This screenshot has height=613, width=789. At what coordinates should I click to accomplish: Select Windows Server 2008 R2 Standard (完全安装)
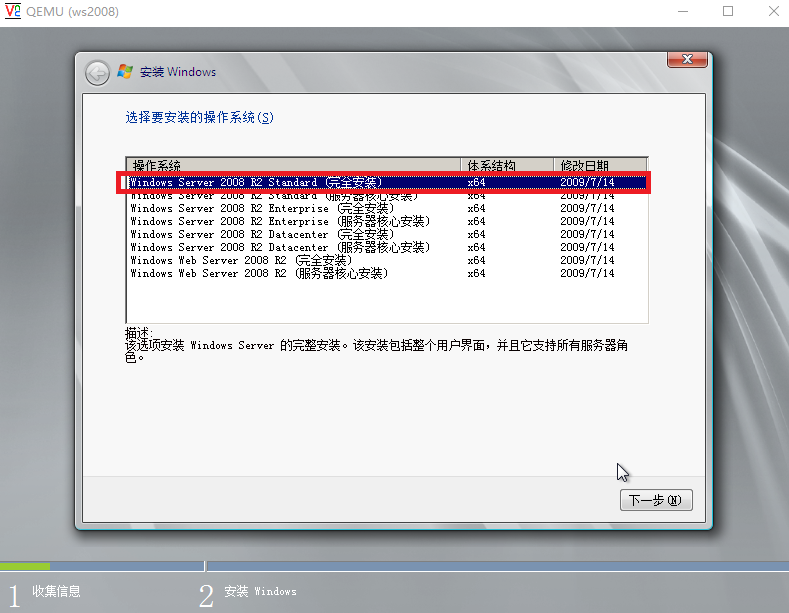pyautogui.click(x=387, y=182)
